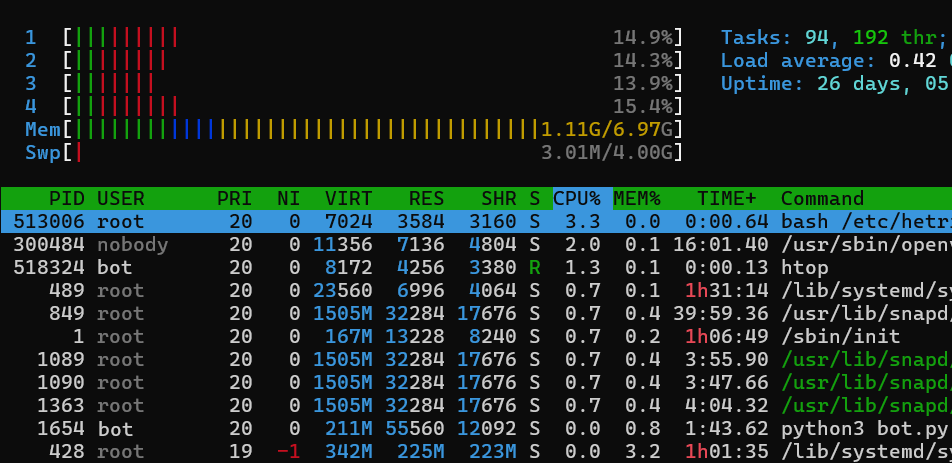Select the process row with PID 489
Viewport: 952px width, 463px height.
pos(476,291)
